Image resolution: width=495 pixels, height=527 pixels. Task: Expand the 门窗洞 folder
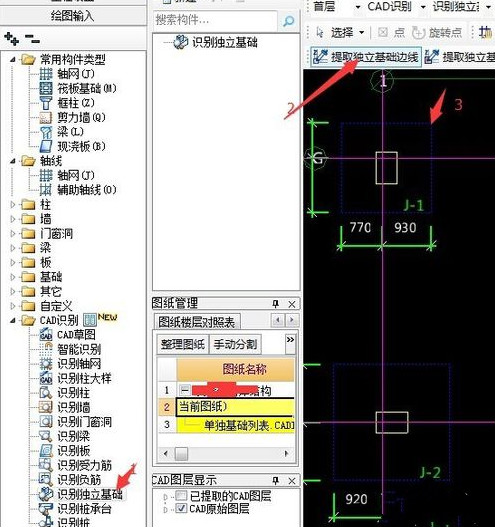coord(13,234)
